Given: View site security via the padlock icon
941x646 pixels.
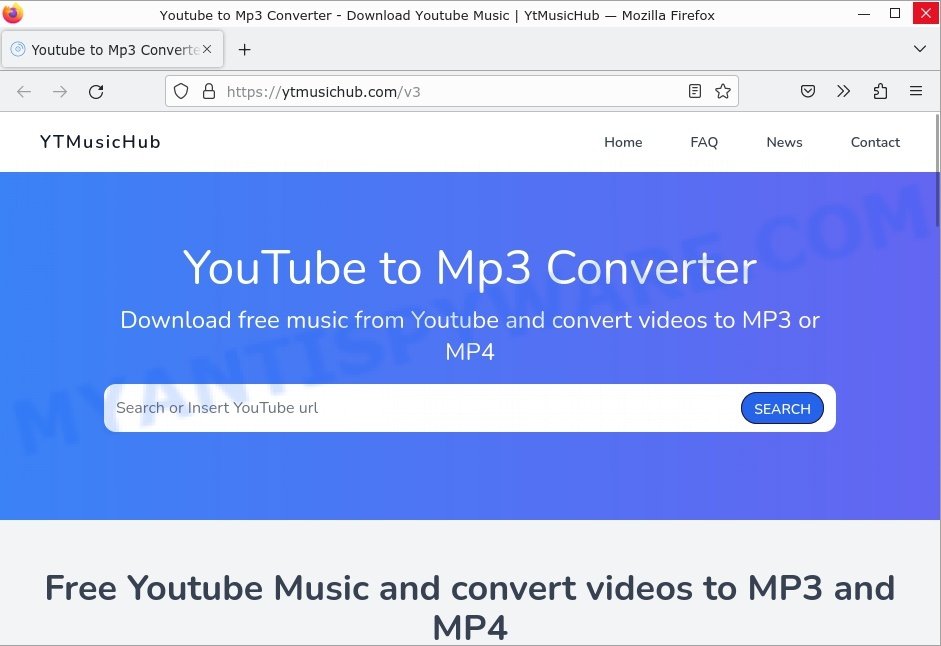Looking at the screenshot, I should (x=209, y=91).
